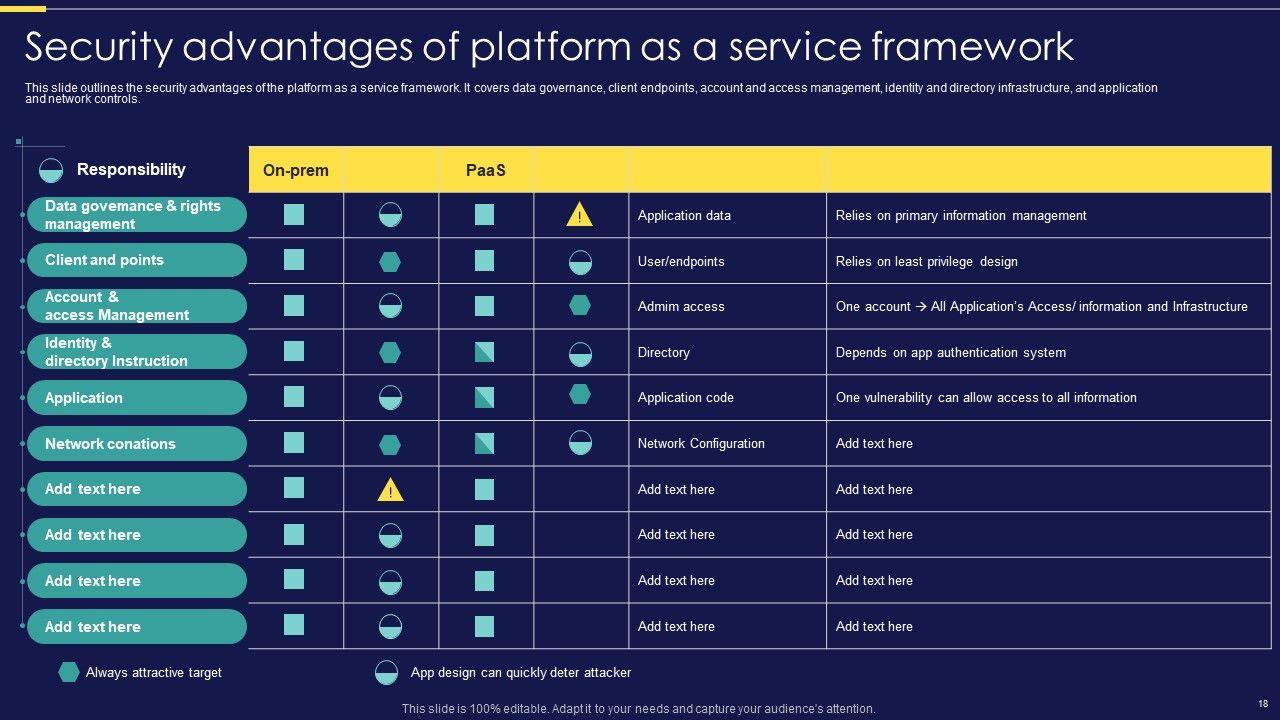Click the hexagon icon beside Always attractive target
Image resolution: width=1280 pixels, height=720 pixels.
(x=69, y=672)
